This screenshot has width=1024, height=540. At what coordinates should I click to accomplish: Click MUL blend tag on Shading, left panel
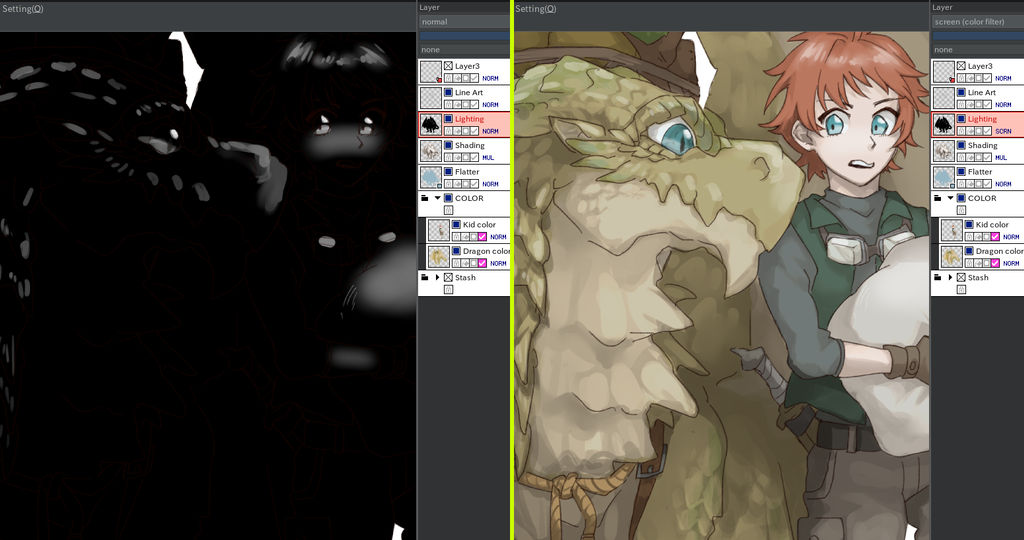(488, 157)
